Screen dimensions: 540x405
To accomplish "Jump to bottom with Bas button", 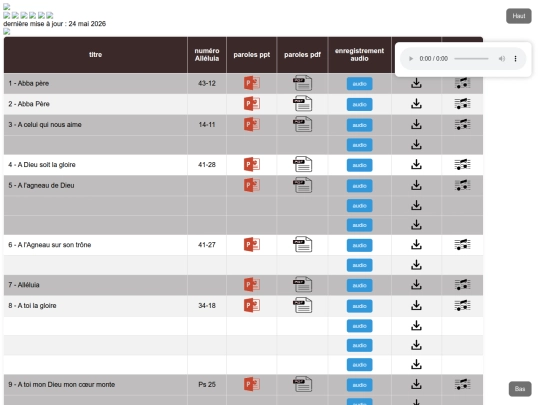I will 520,389.
